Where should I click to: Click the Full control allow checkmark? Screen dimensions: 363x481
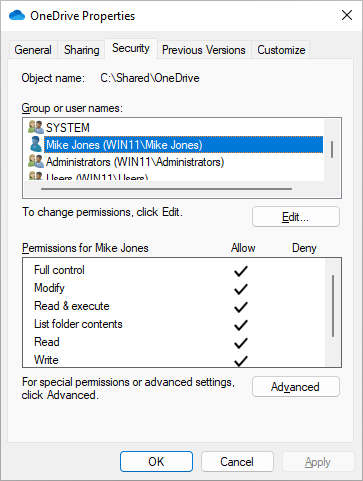click(x=241, y=271)
